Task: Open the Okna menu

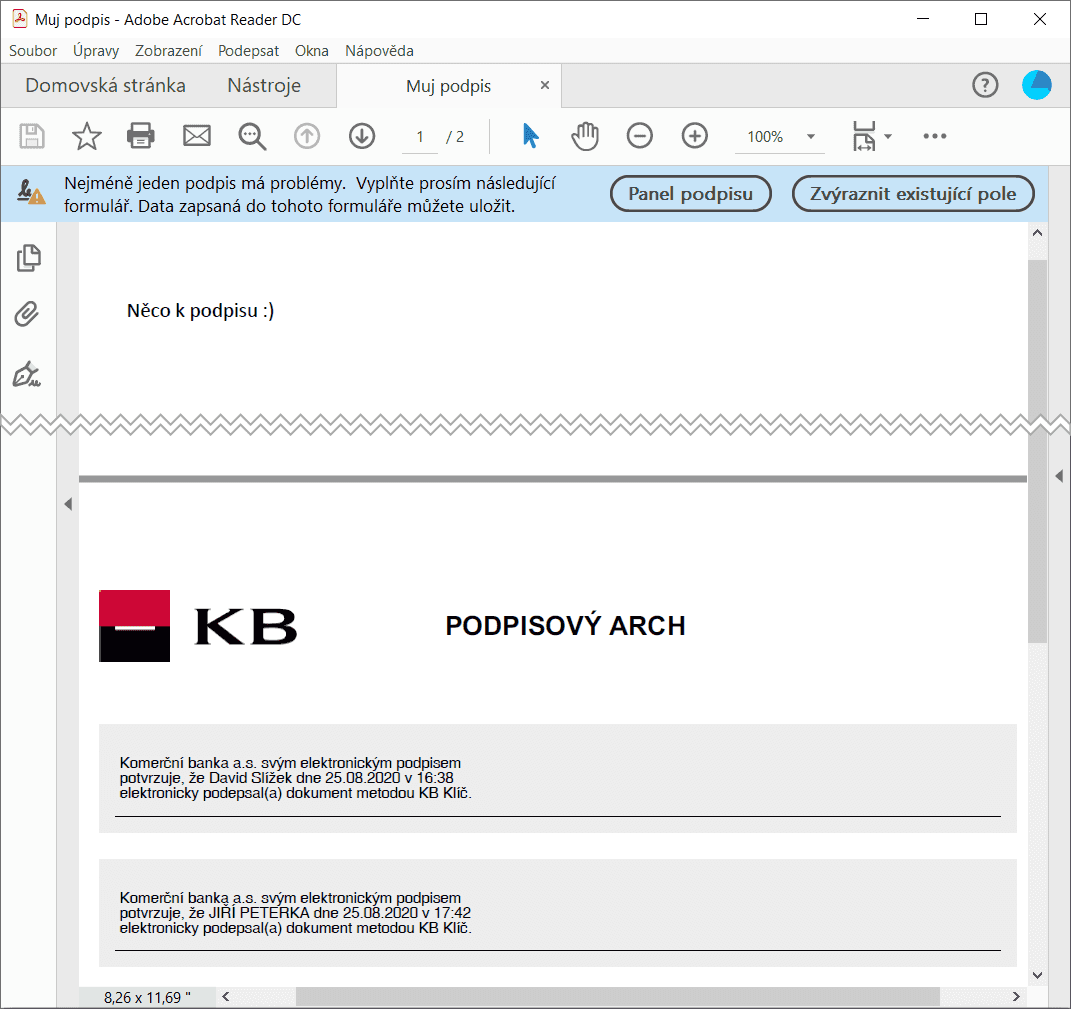Action: (x=311, y=51)
